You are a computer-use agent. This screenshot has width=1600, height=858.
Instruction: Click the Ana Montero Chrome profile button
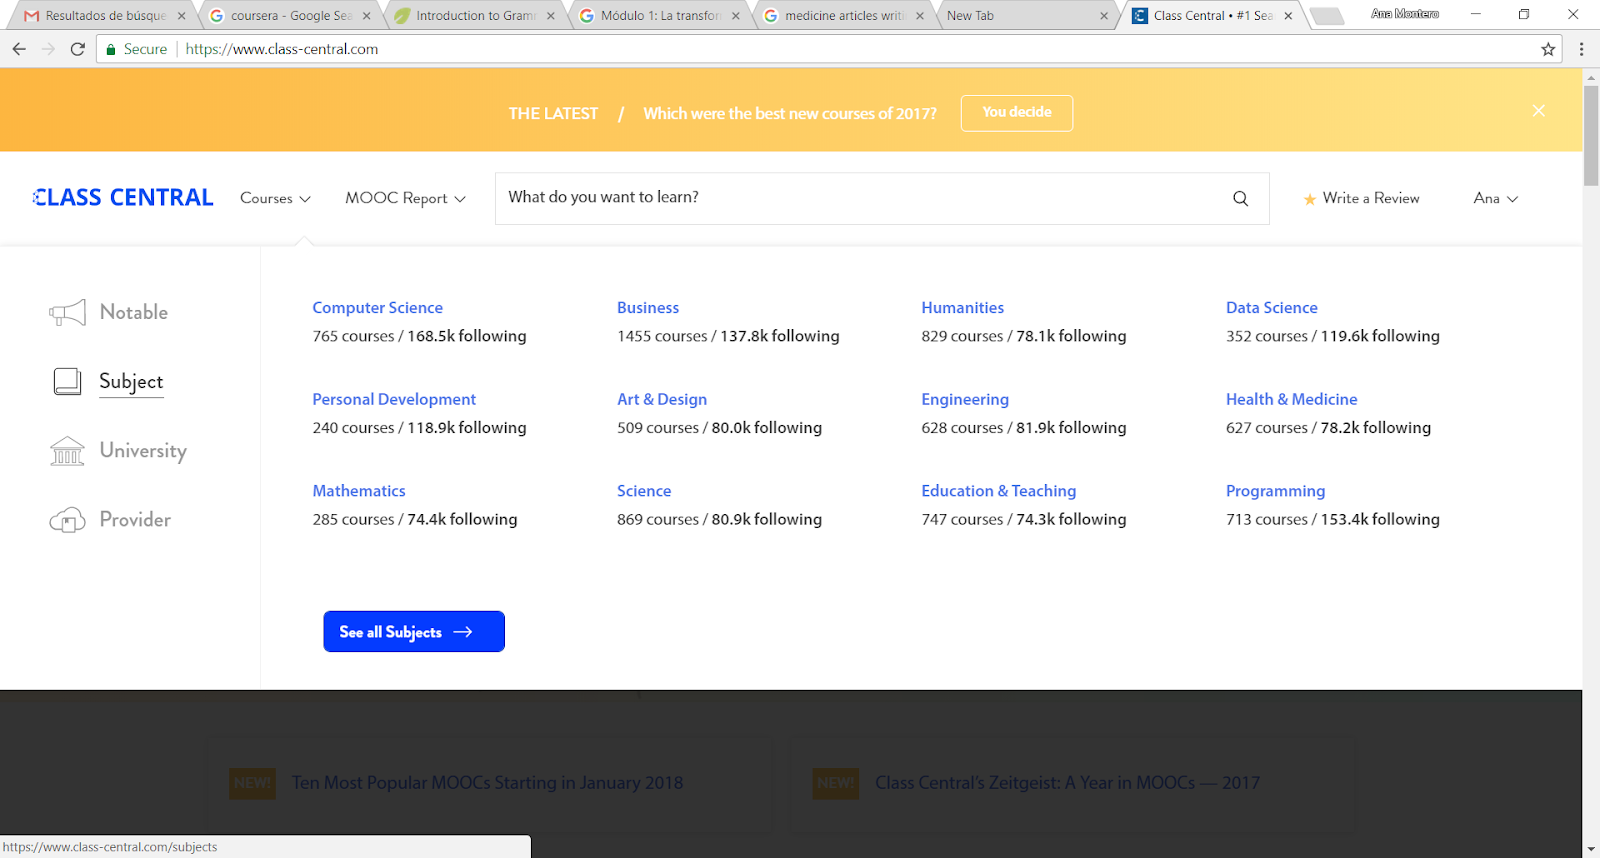(x=1405, y=14)
